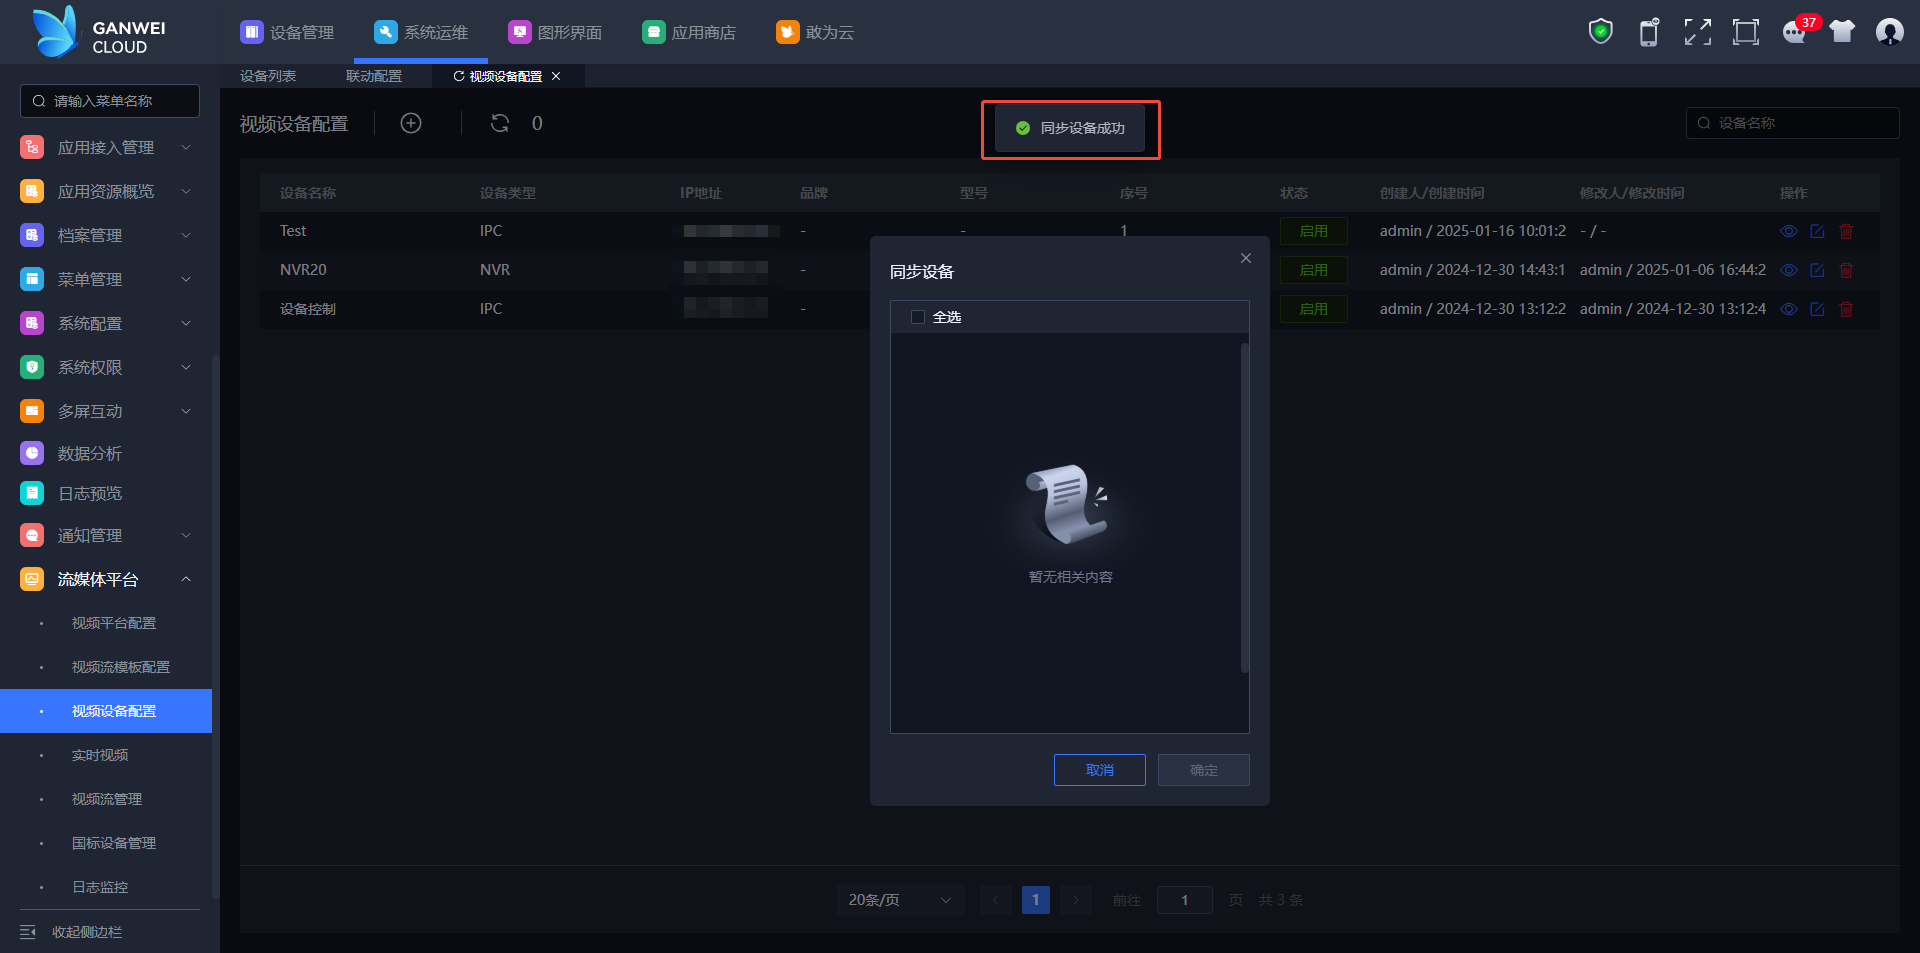Click the sync devices refresh icon
Image resolution: width=1920 pixels, height=953 pixels.
pos(500,123)
